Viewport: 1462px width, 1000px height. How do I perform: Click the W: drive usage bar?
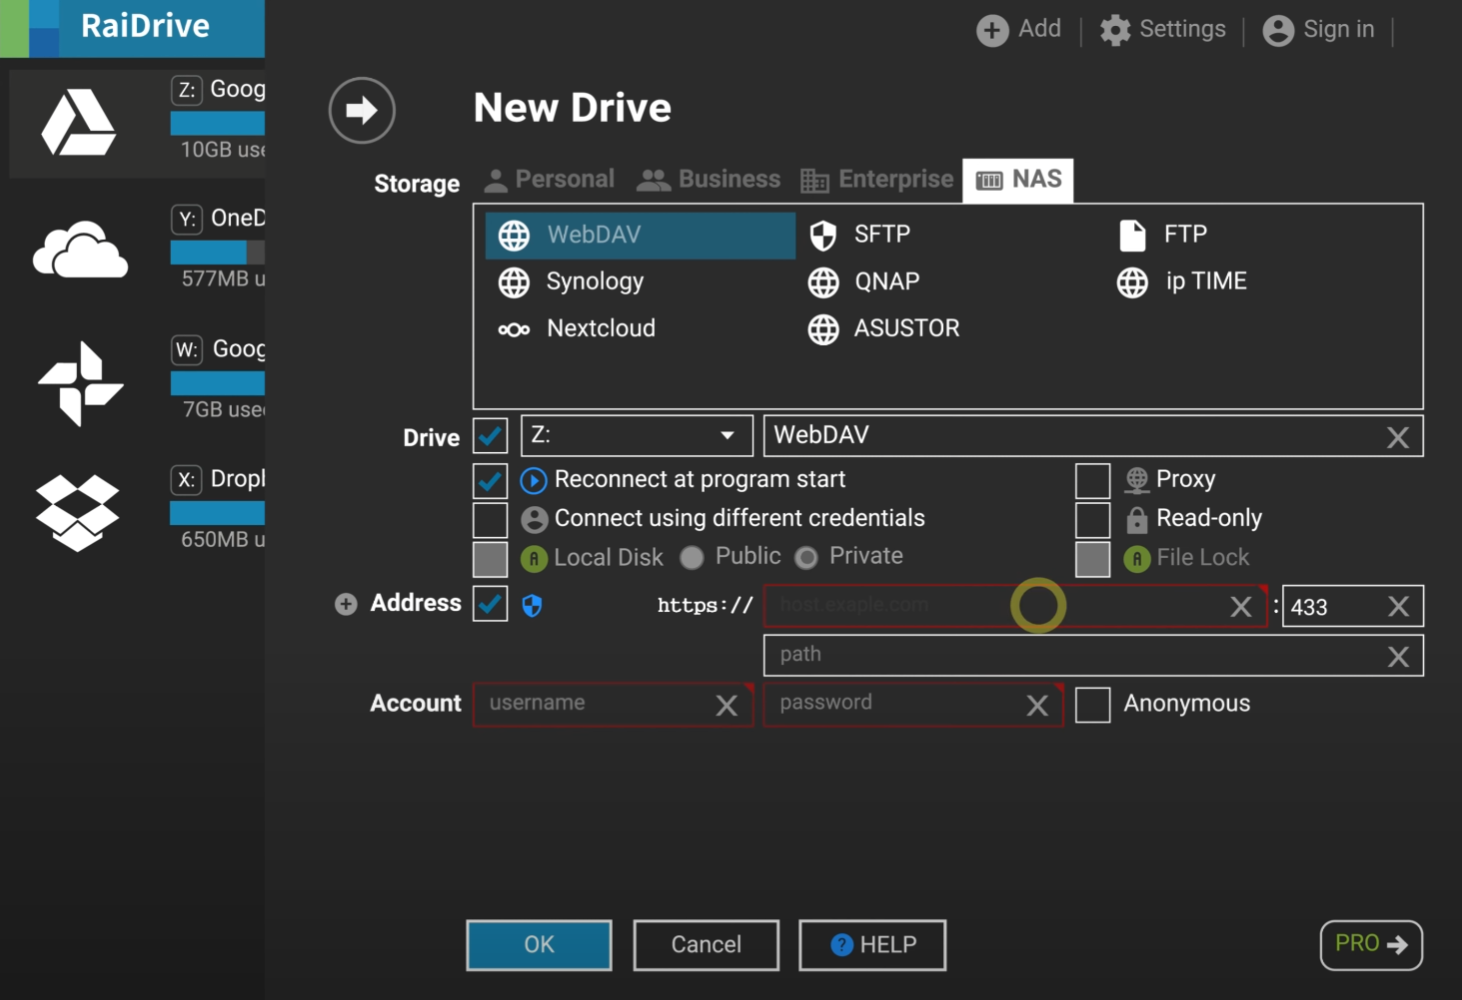[x=217, y=383]
